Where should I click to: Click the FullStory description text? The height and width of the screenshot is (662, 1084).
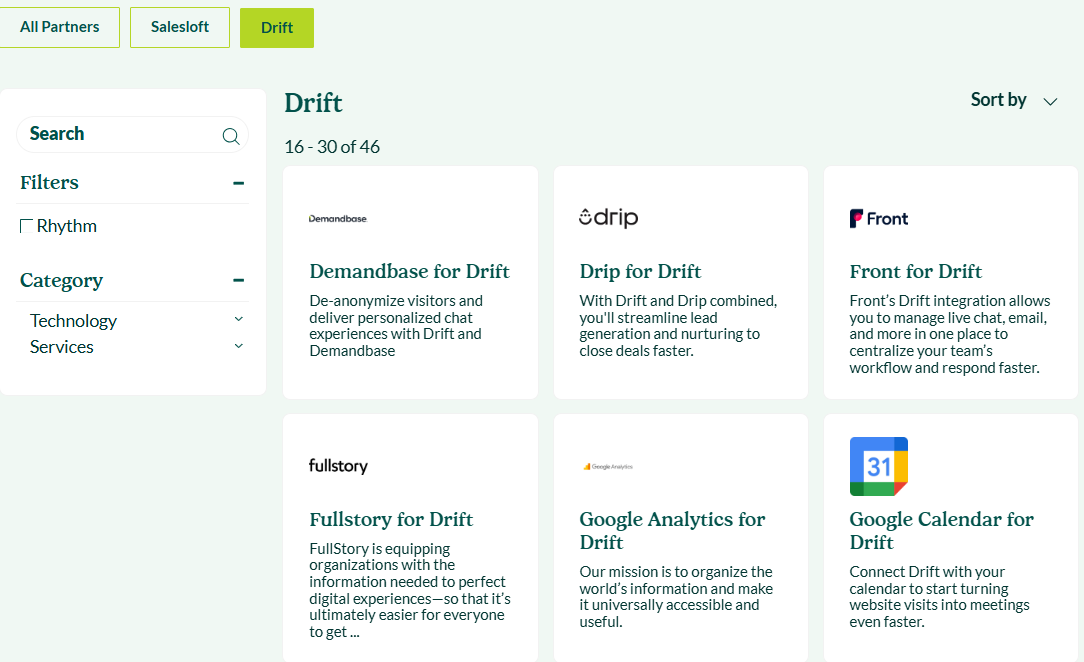(x=410, y=589)
